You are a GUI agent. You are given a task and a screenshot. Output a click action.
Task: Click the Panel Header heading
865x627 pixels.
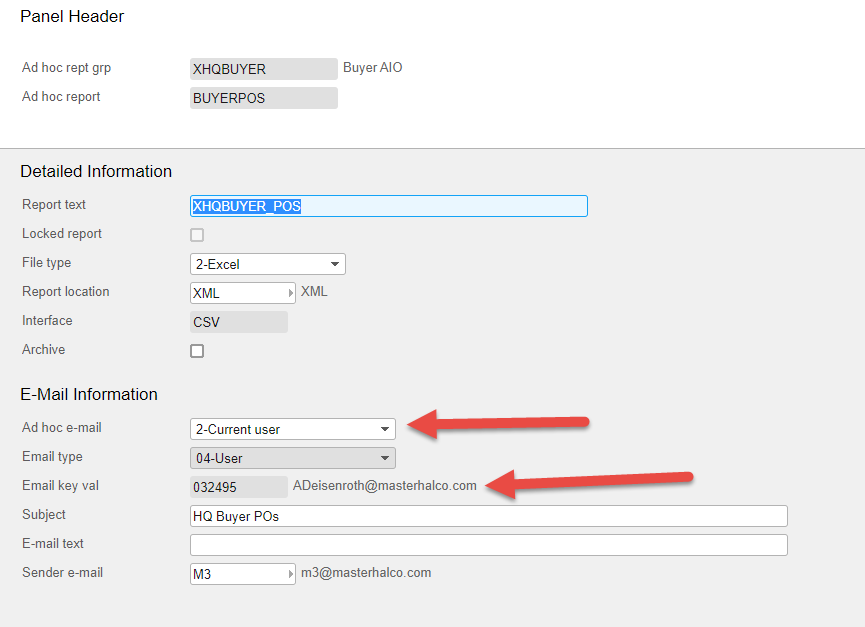[x=72, y=17]
